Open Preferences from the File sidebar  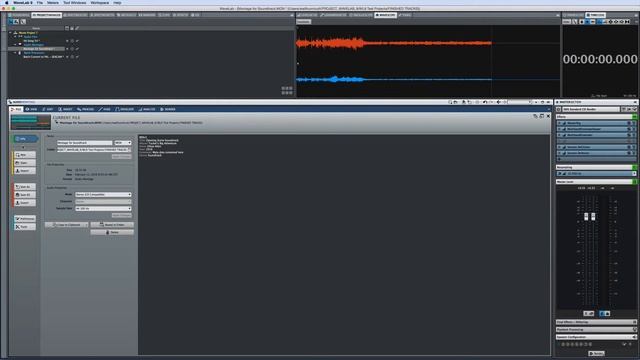pyautogui.click(x=25, y=219)
